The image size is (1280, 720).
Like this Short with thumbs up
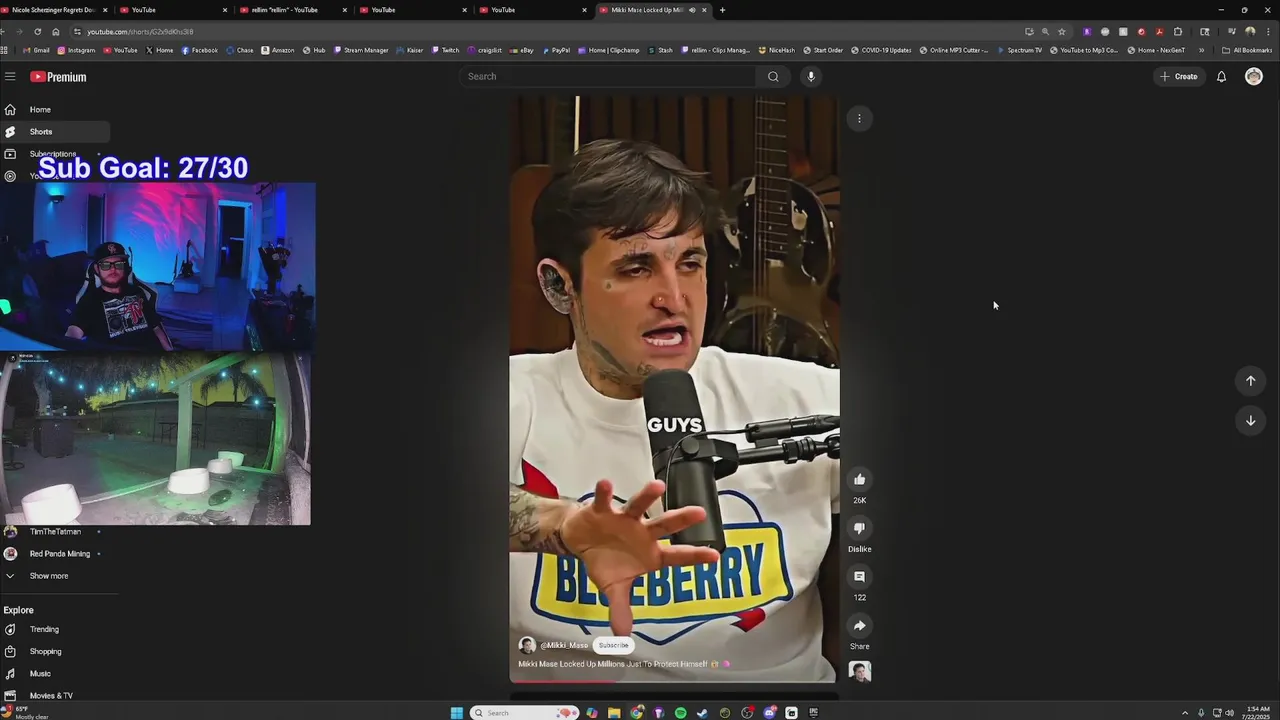859,479
